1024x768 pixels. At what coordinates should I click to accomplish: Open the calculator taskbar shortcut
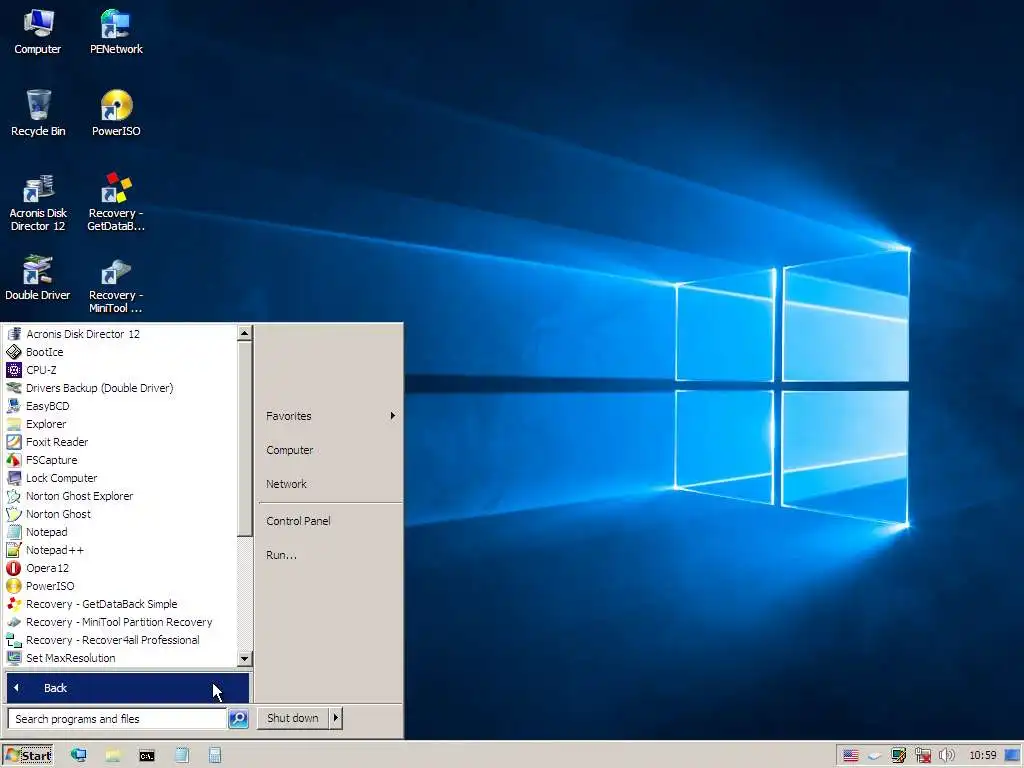pos(215,756)
